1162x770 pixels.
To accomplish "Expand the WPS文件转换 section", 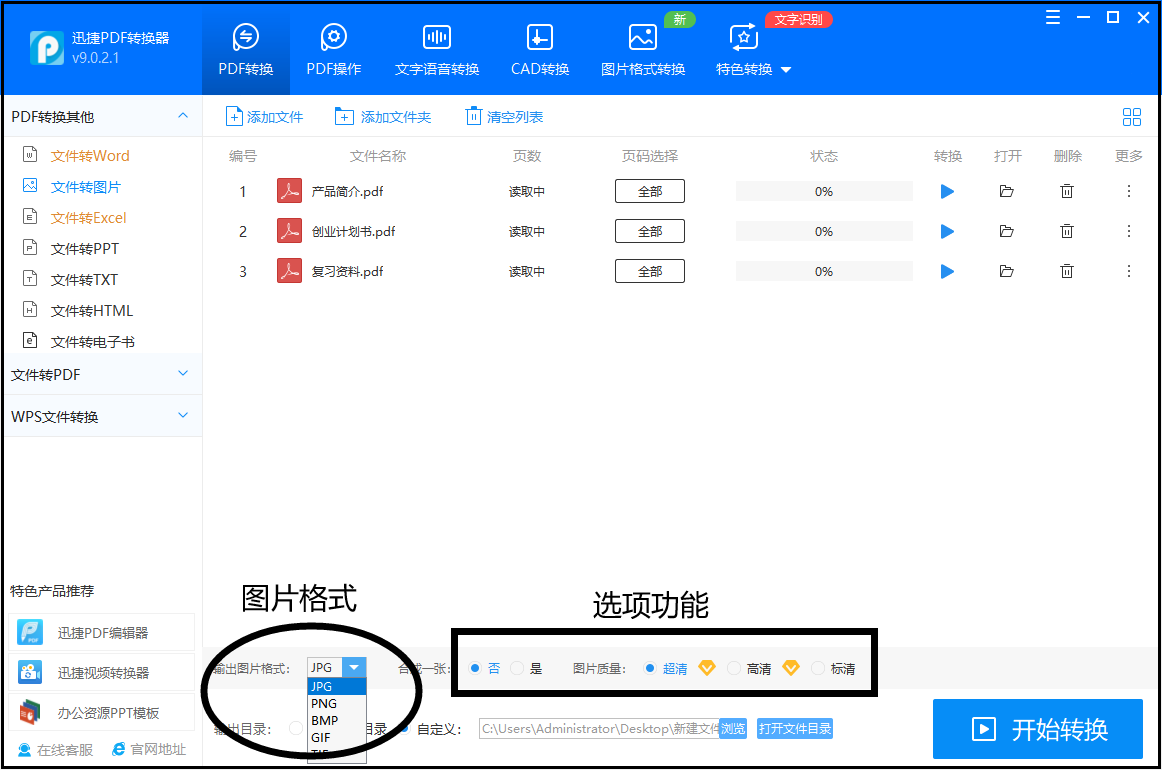I will tap(183, 415).
